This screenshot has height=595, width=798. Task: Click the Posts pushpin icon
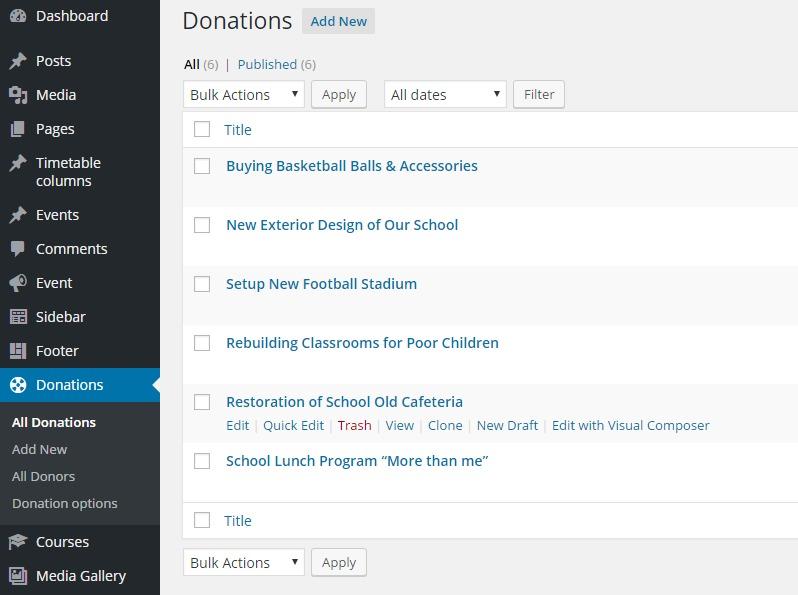18,61
